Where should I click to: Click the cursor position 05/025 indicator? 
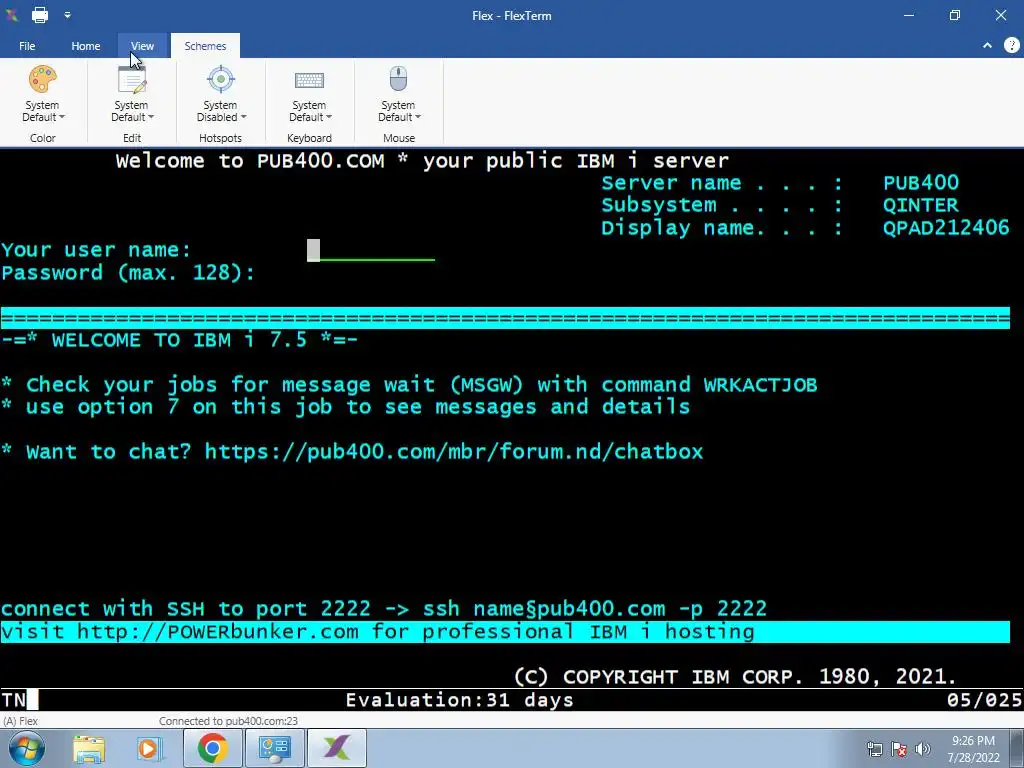[984, 700]
